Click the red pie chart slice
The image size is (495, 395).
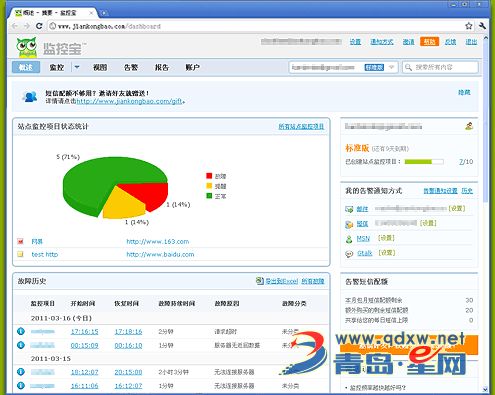tap(148, 196)
